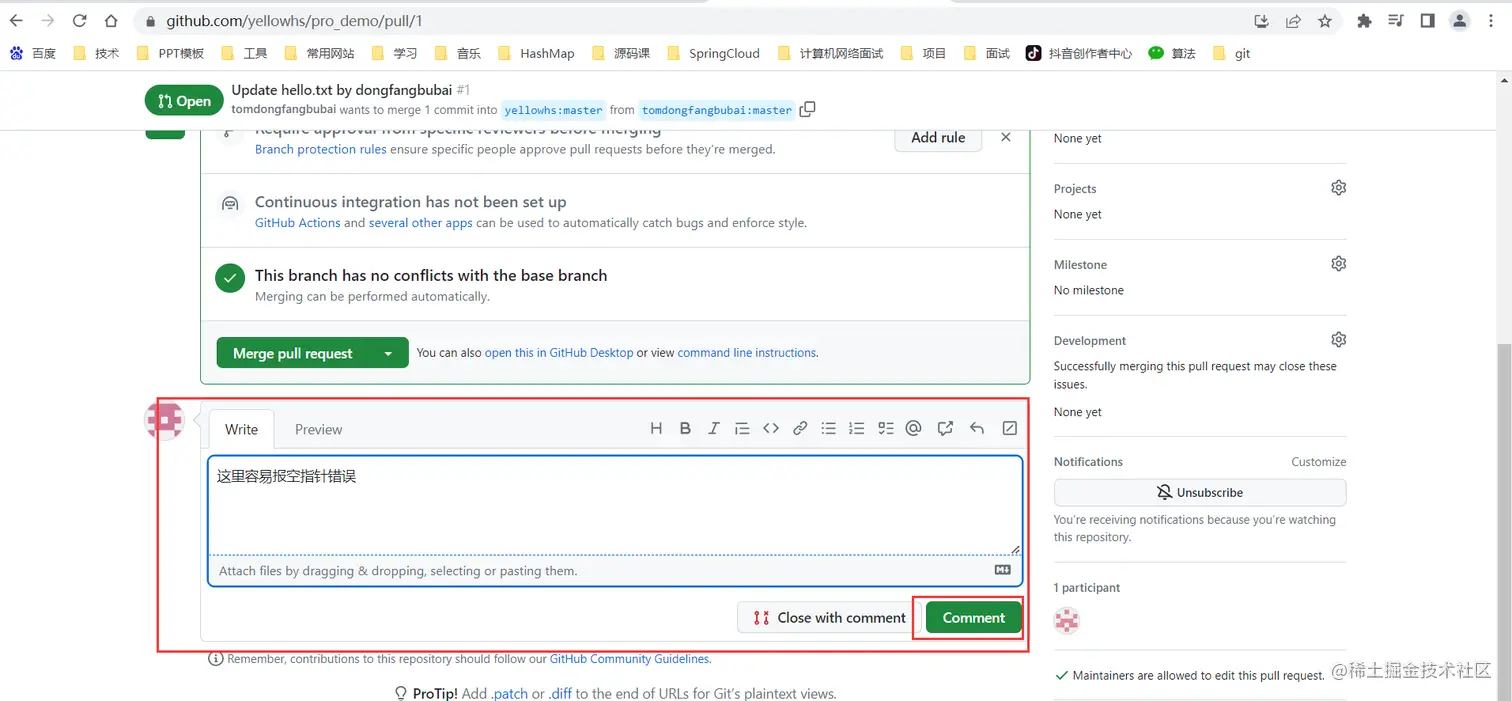Open the 技术 bookmarks folder
This screenshot has width=1512, height=701.
(96, 53)
